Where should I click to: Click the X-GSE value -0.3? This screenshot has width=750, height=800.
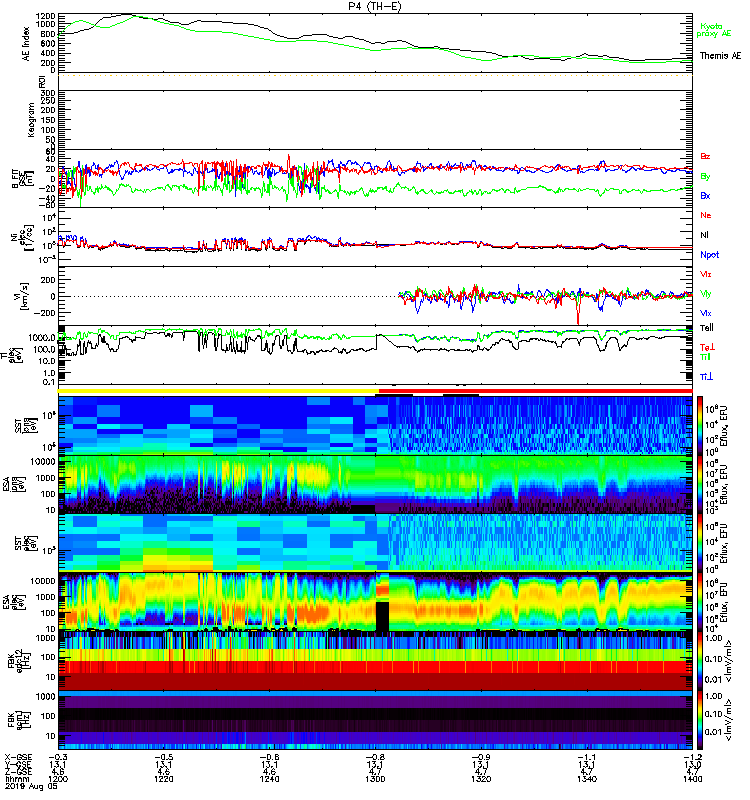point(58,758)
